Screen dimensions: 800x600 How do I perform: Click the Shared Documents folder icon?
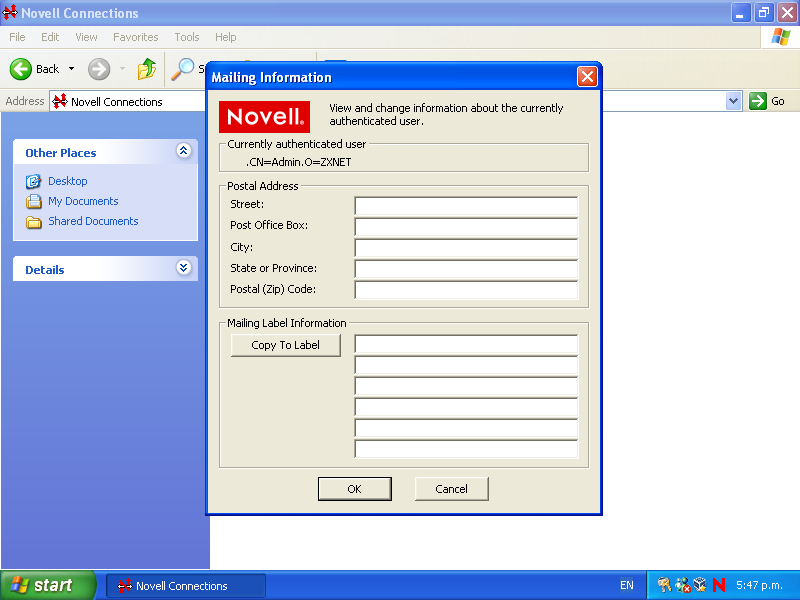[x=34, y=222]
